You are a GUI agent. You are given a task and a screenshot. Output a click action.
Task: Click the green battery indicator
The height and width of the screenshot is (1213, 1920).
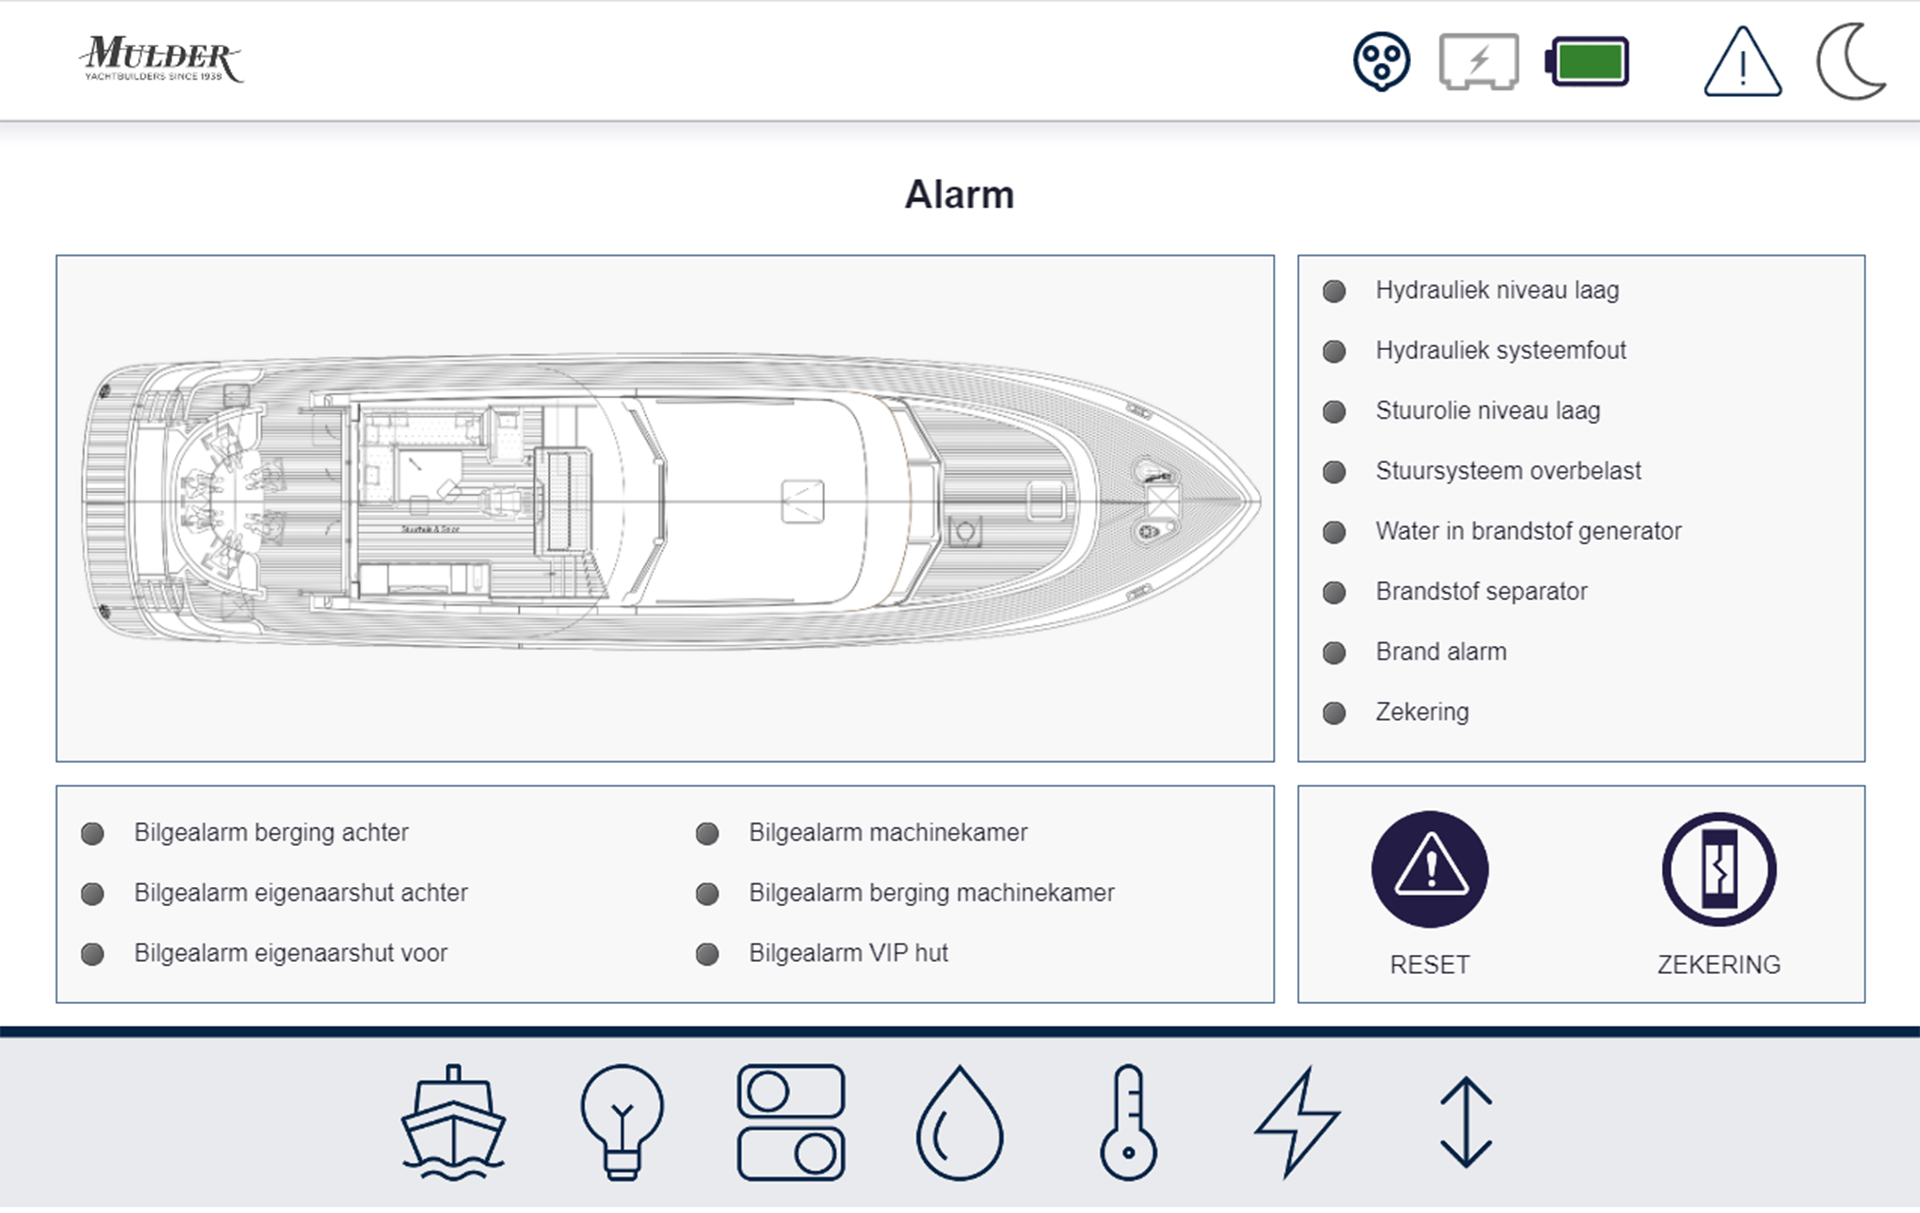click(1588, 62)
